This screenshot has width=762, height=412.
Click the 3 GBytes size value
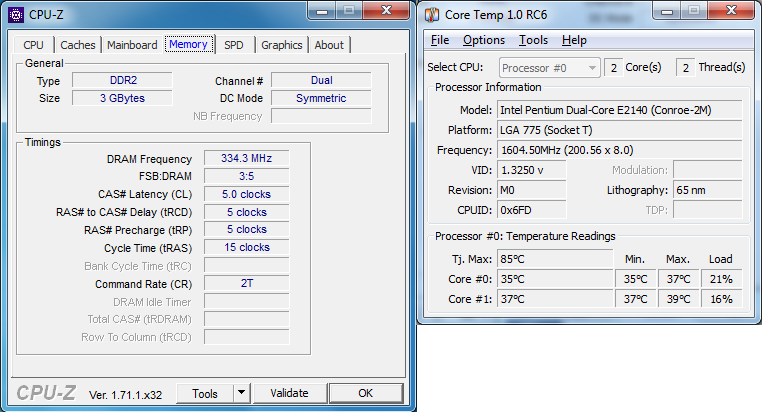click(122, 98)
